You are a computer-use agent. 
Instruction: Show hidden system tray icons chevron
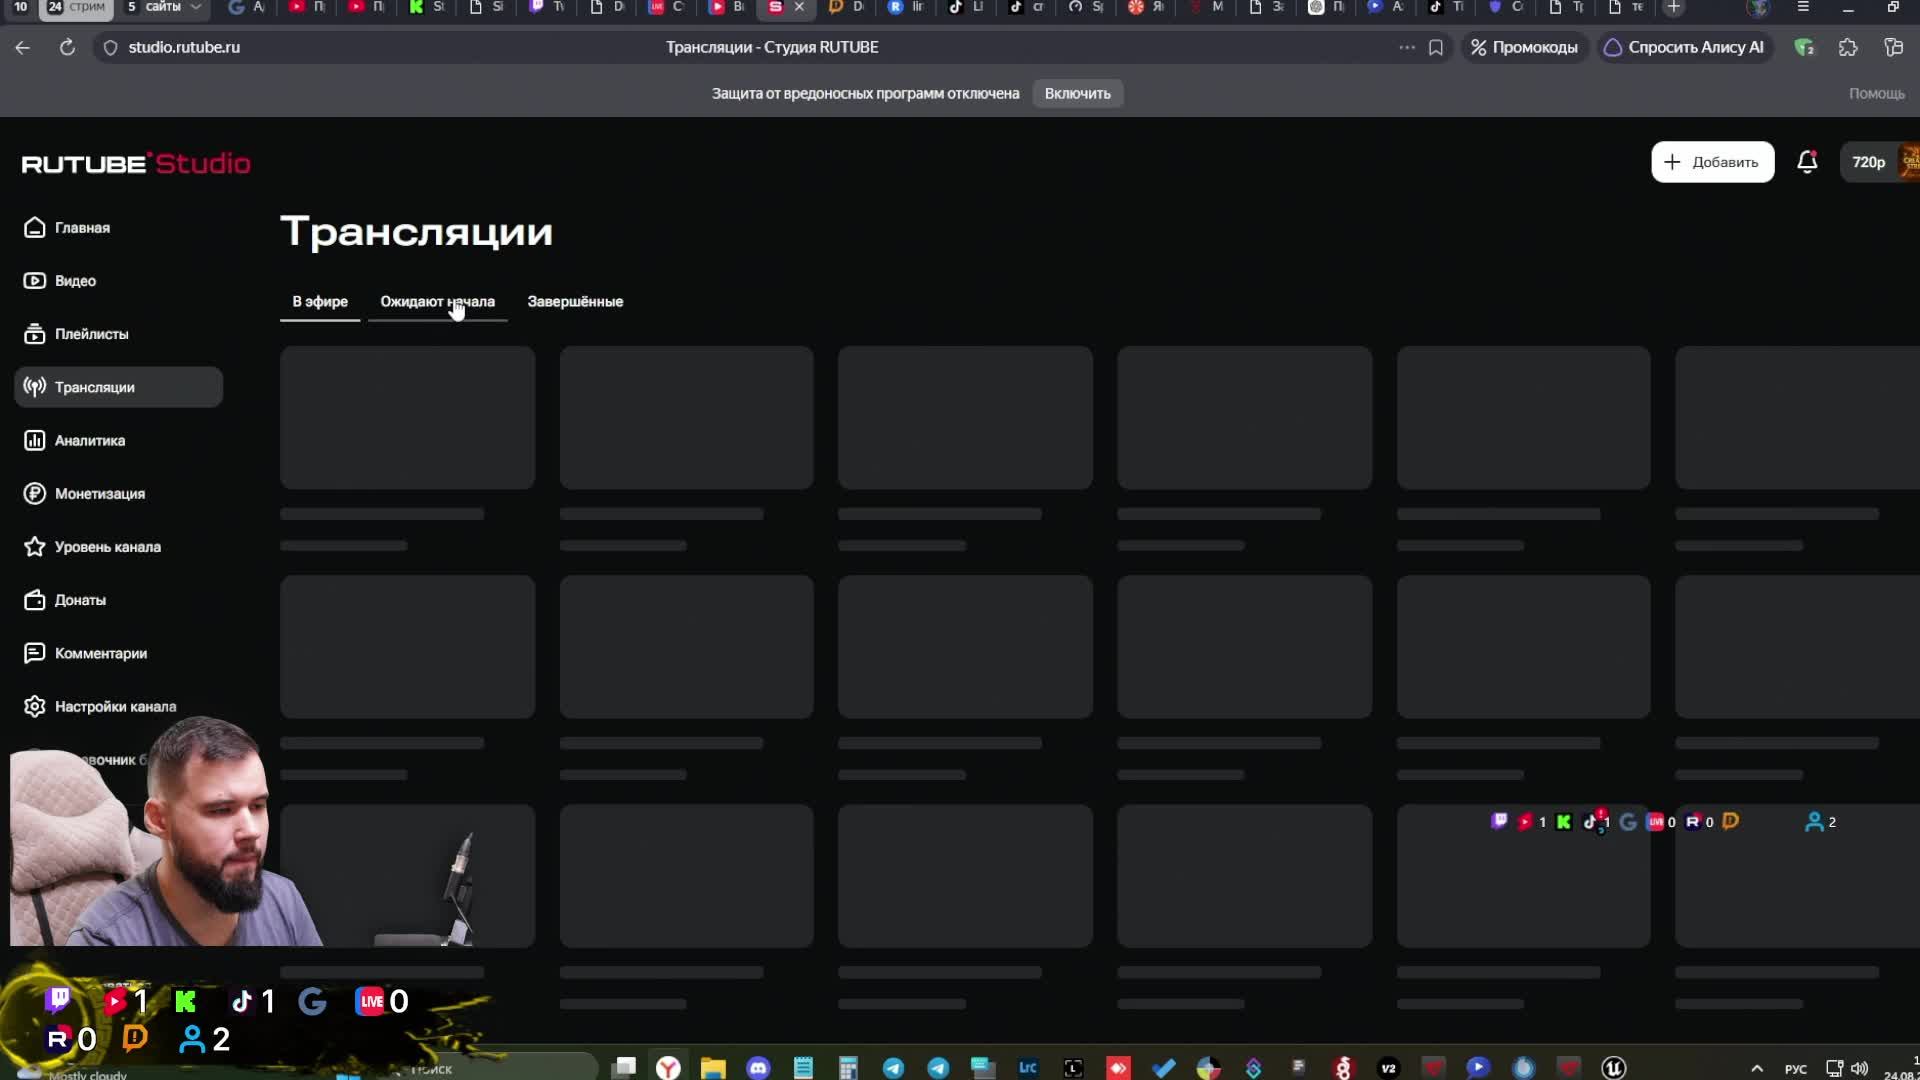[x=1757, y=1068]
